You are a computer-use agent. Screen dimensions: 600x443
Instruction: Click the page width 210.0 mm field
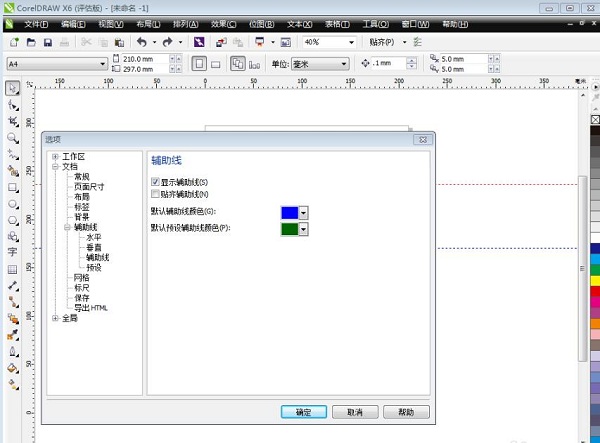coord(145,59)
